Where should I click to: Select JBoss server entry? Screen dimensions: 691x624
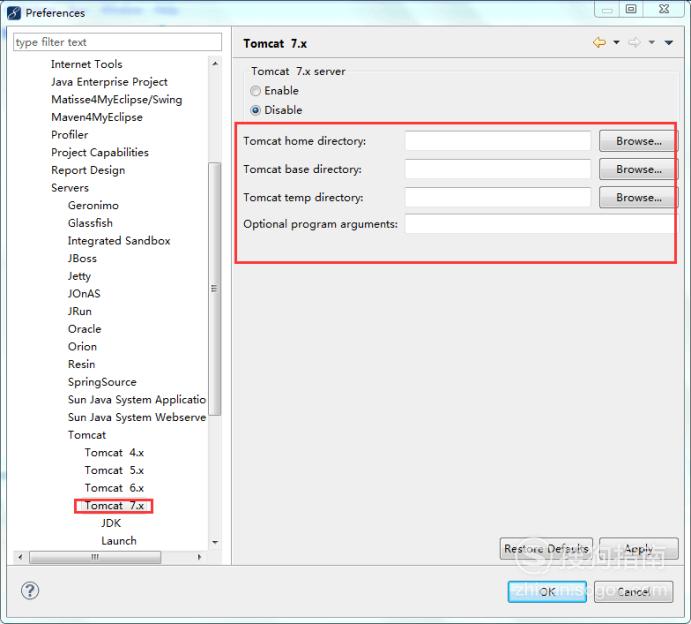click(82, 258)
